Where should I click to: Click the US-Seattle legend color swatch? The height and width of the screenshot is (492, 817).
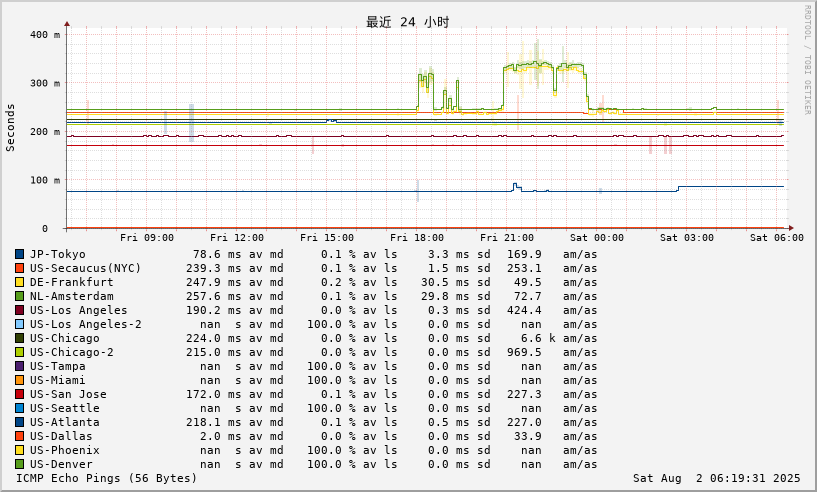(x=20, y=408)
